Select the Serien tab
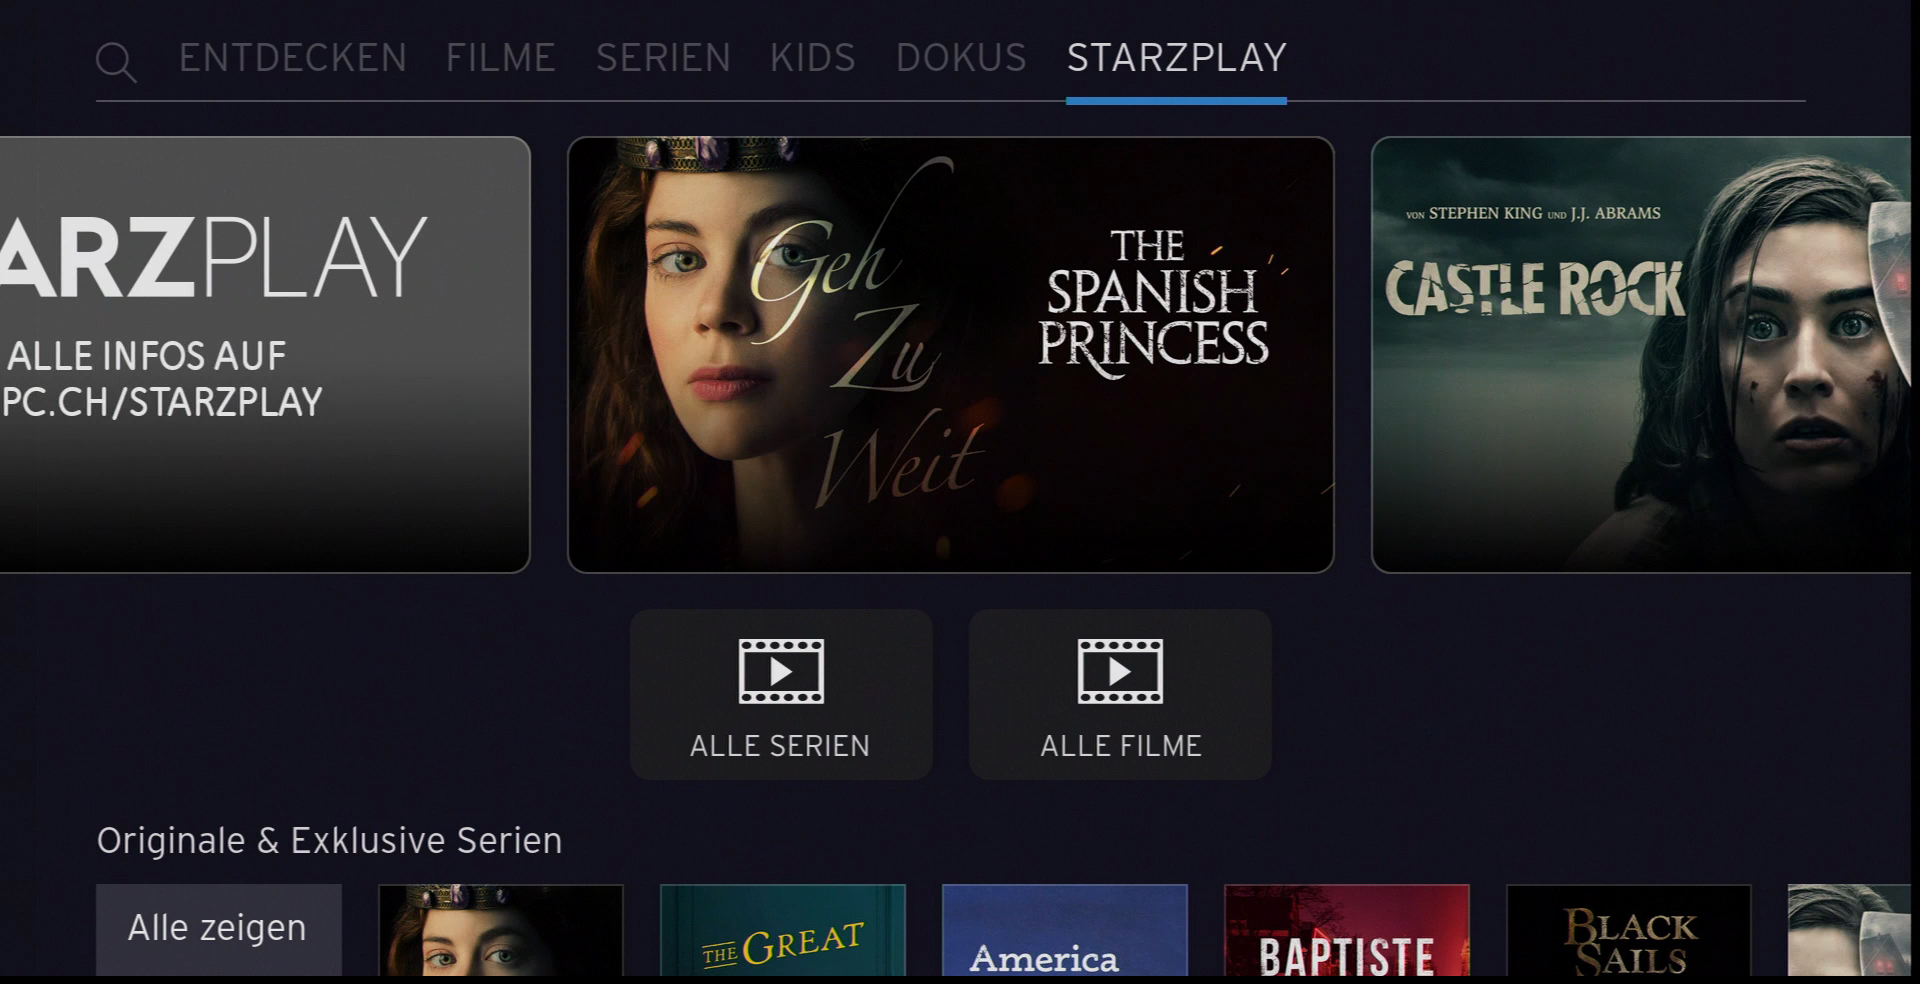 click(663, 58)
